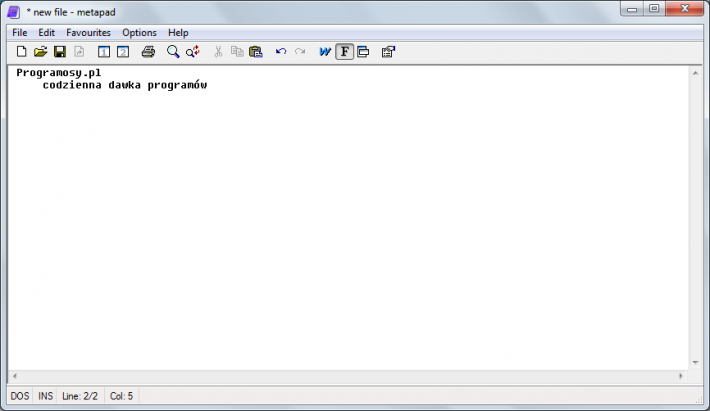Switch to primary font icon labeled 1
Viewport: 710px width, 411px height.
click(104, 52)
